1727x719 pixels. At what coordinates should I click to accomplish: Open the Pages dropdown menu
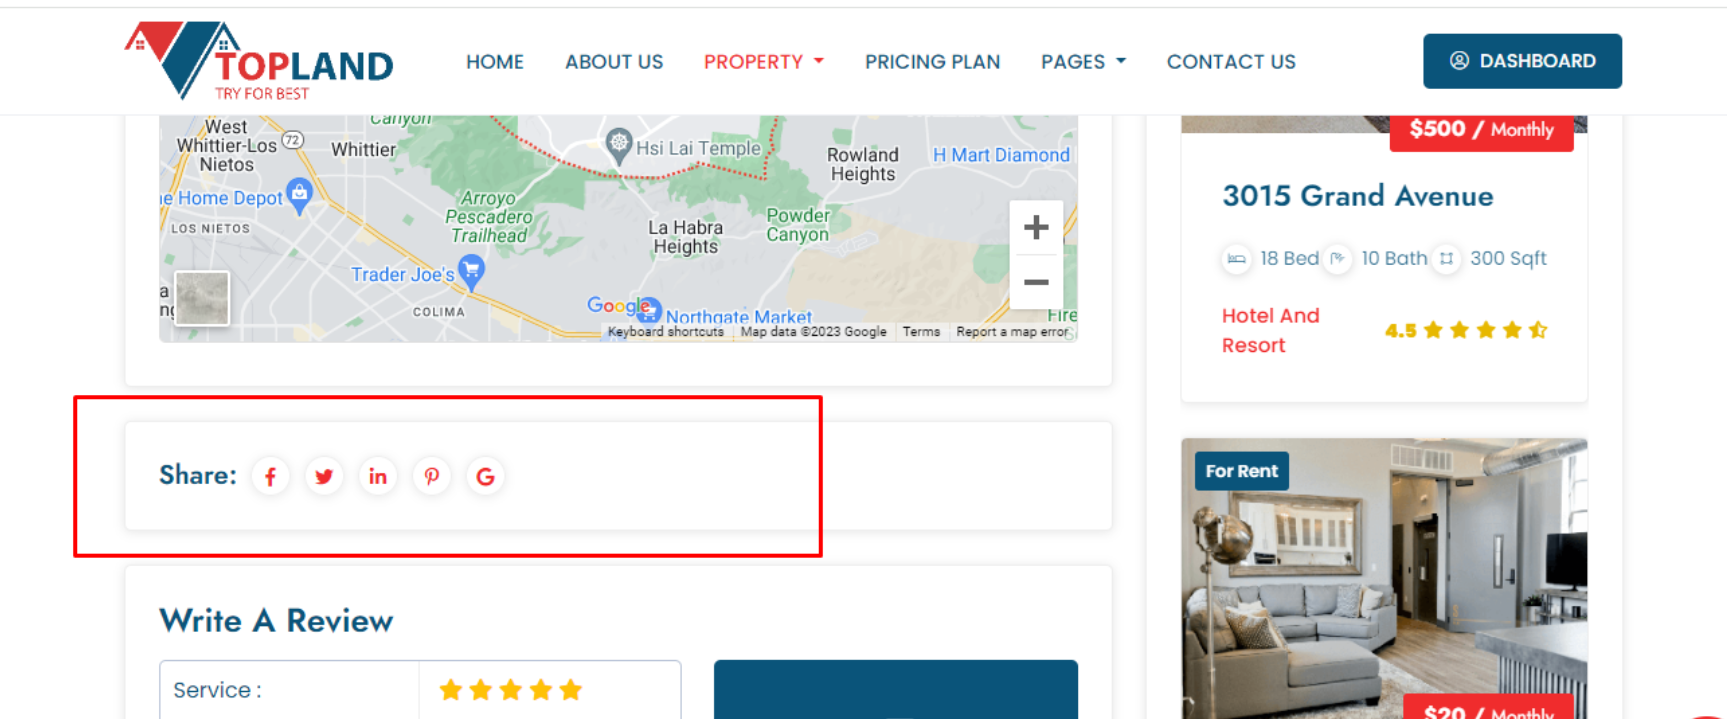coord(1083,62)
